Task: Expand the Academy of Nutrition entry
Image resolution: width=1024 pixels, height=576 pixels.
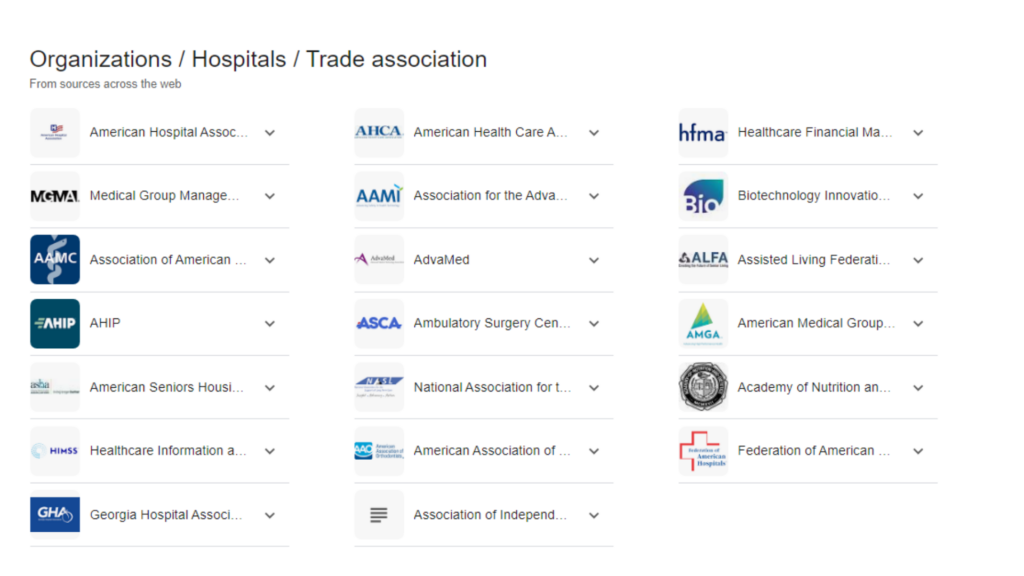Action: pos(918,387)
